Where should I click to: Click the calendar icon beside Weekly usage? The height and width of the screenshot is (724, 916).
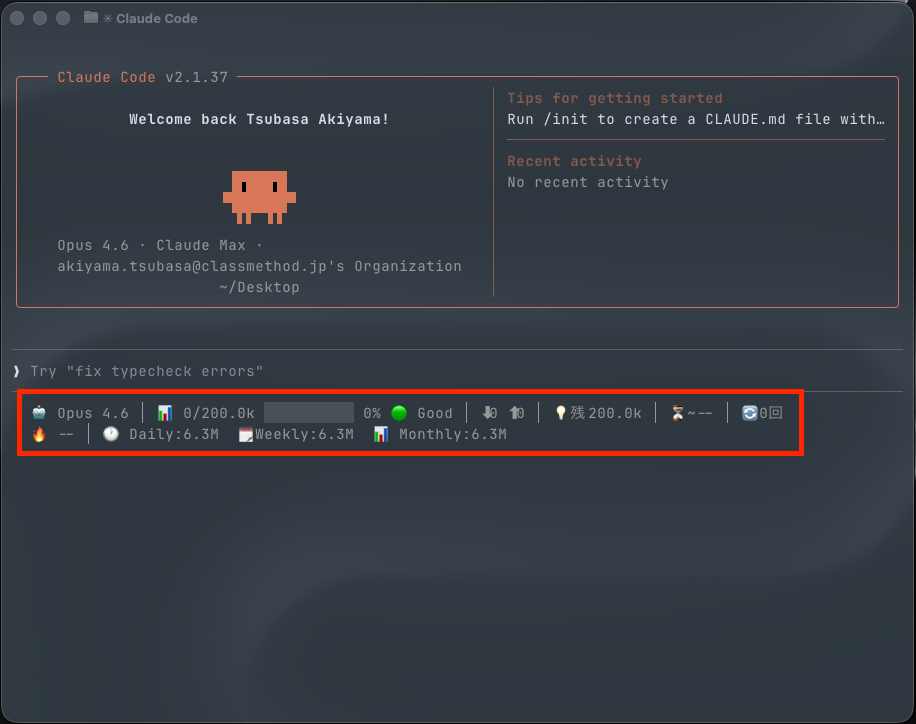click(x=246, y=435)
